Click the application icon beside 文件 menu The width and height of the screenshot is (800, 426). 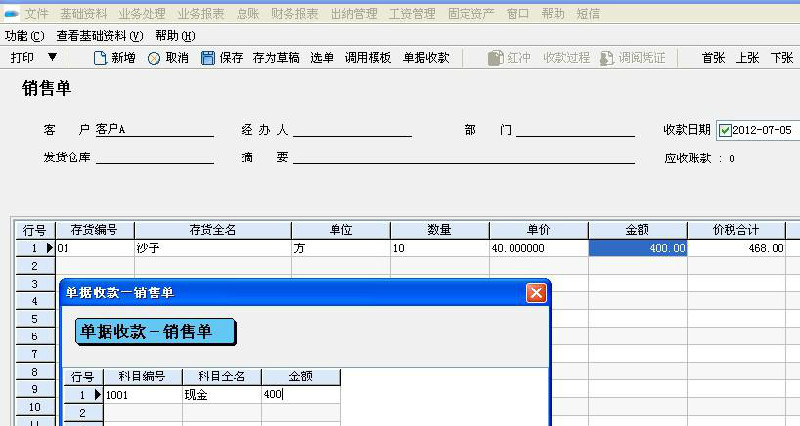(x=11, y=14)
